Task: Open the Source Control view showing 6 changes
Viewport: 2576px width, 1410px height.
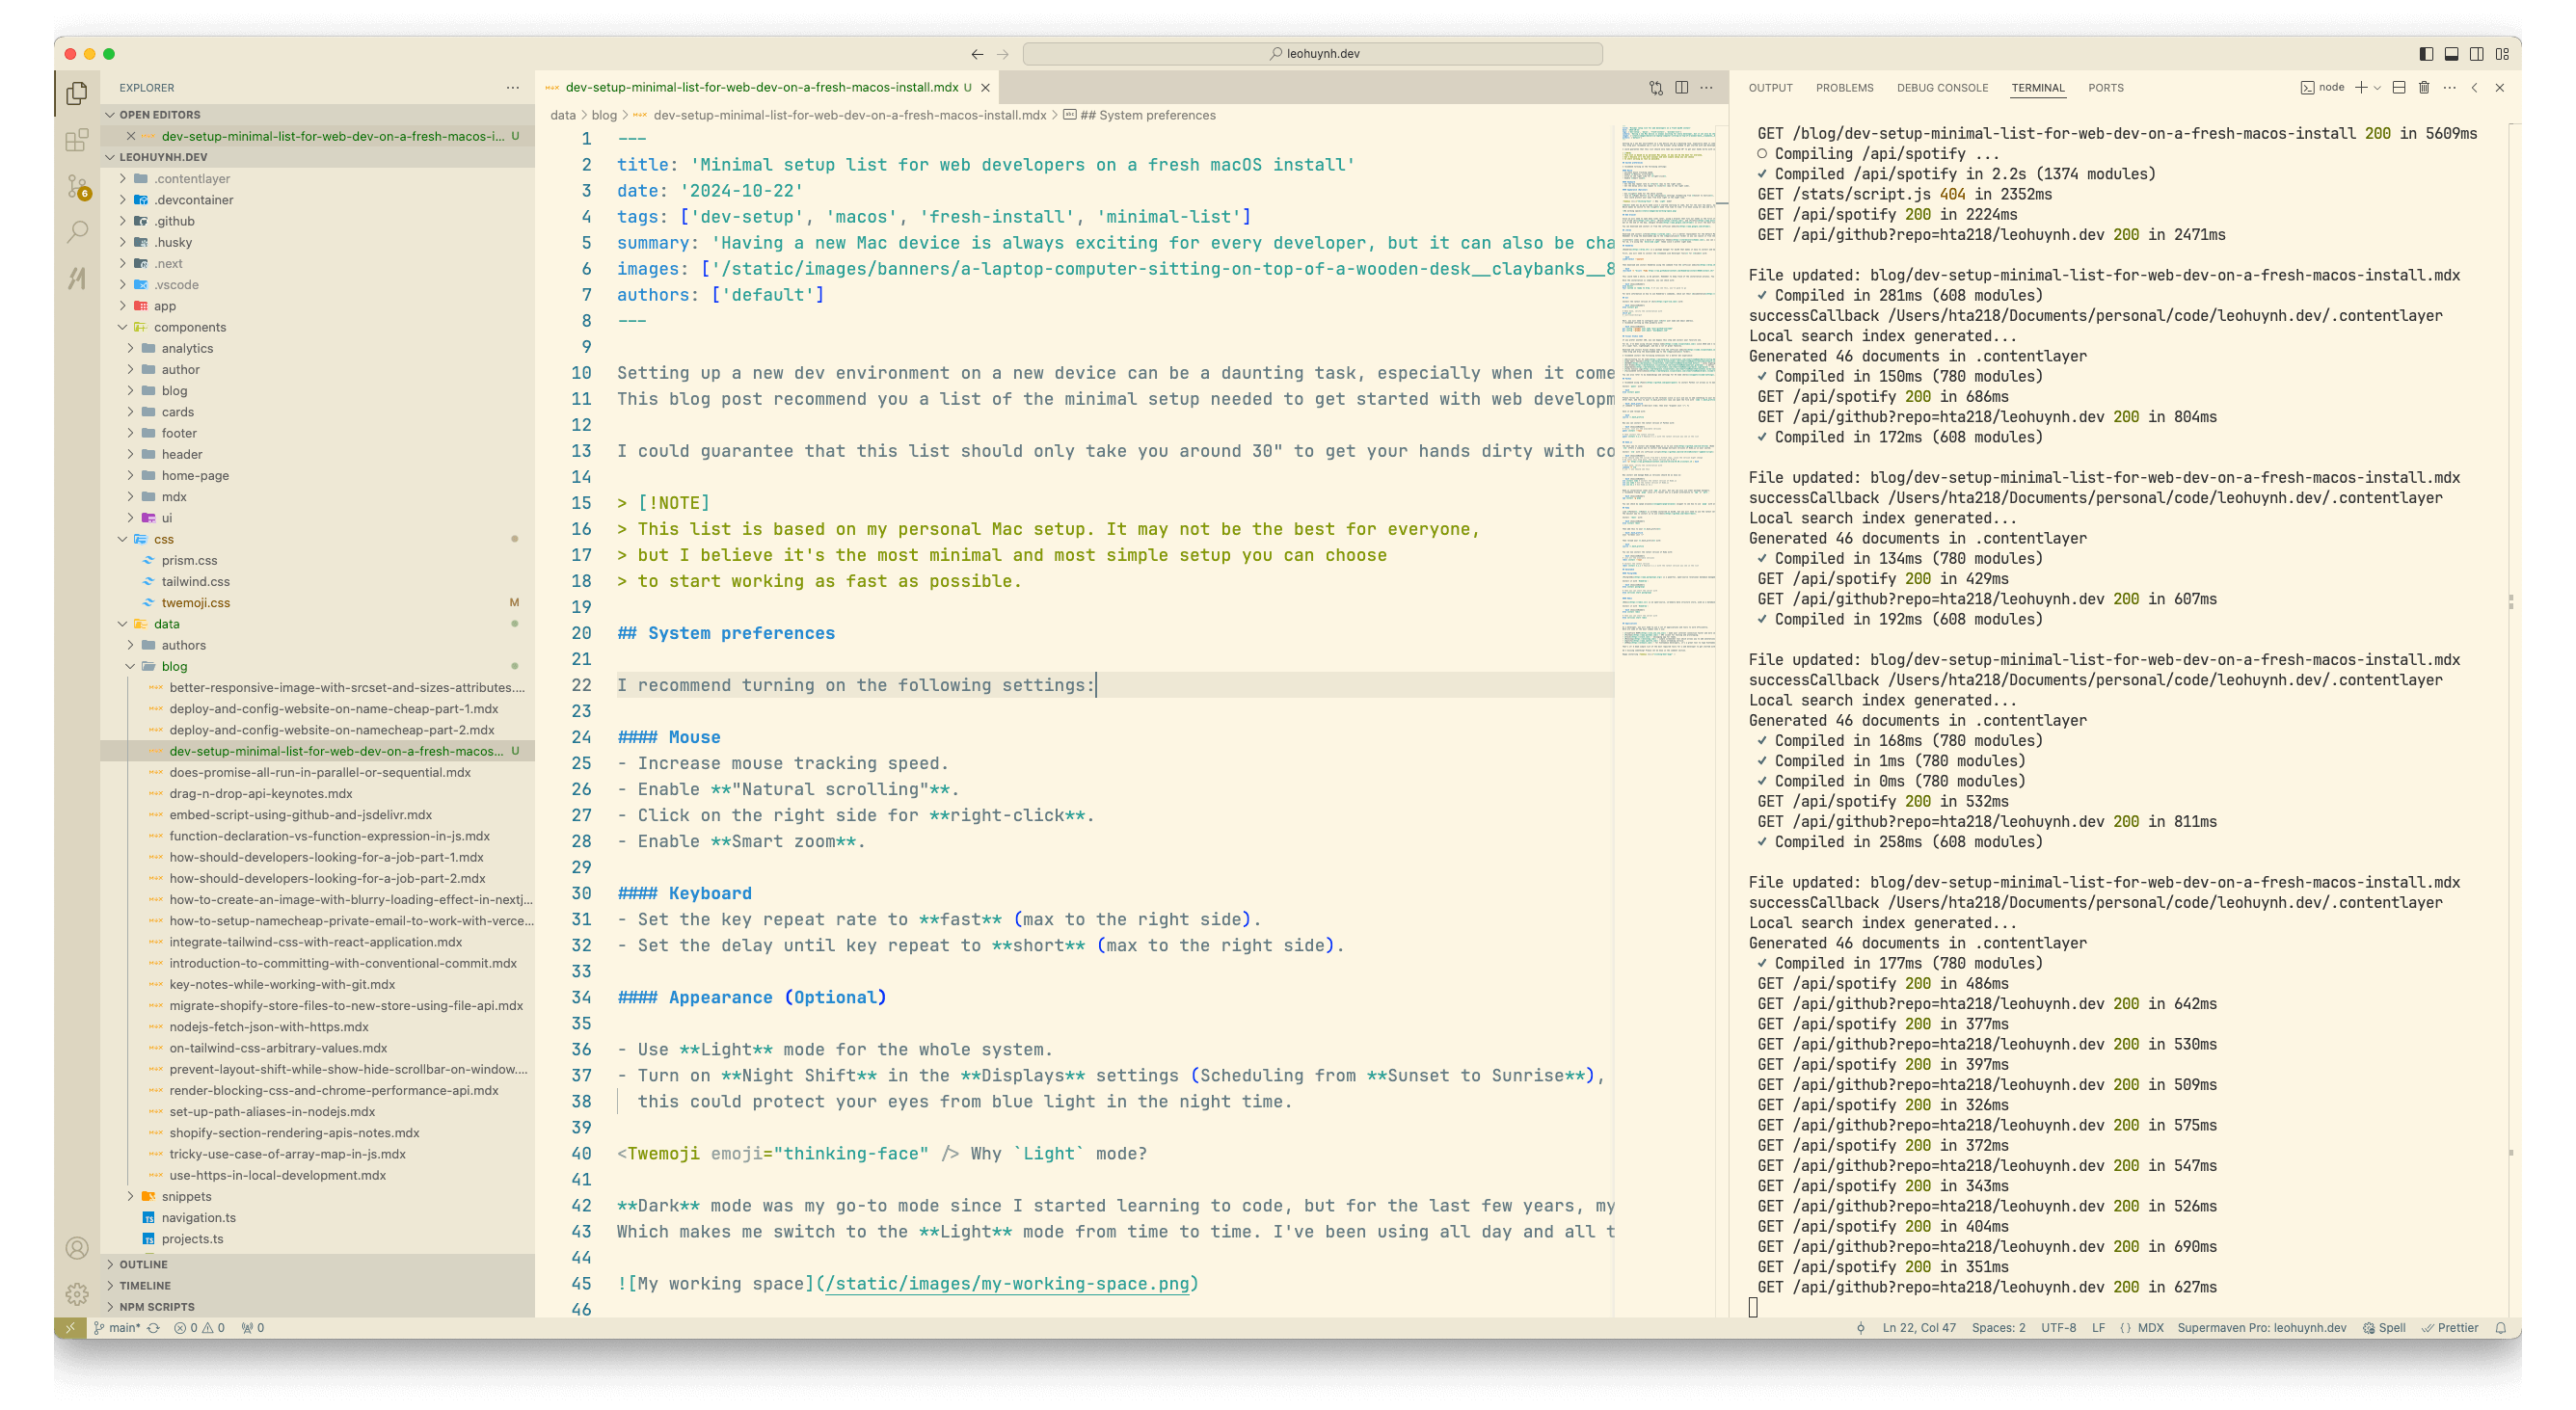Action: pyautogui.click(x=77, y=186)
